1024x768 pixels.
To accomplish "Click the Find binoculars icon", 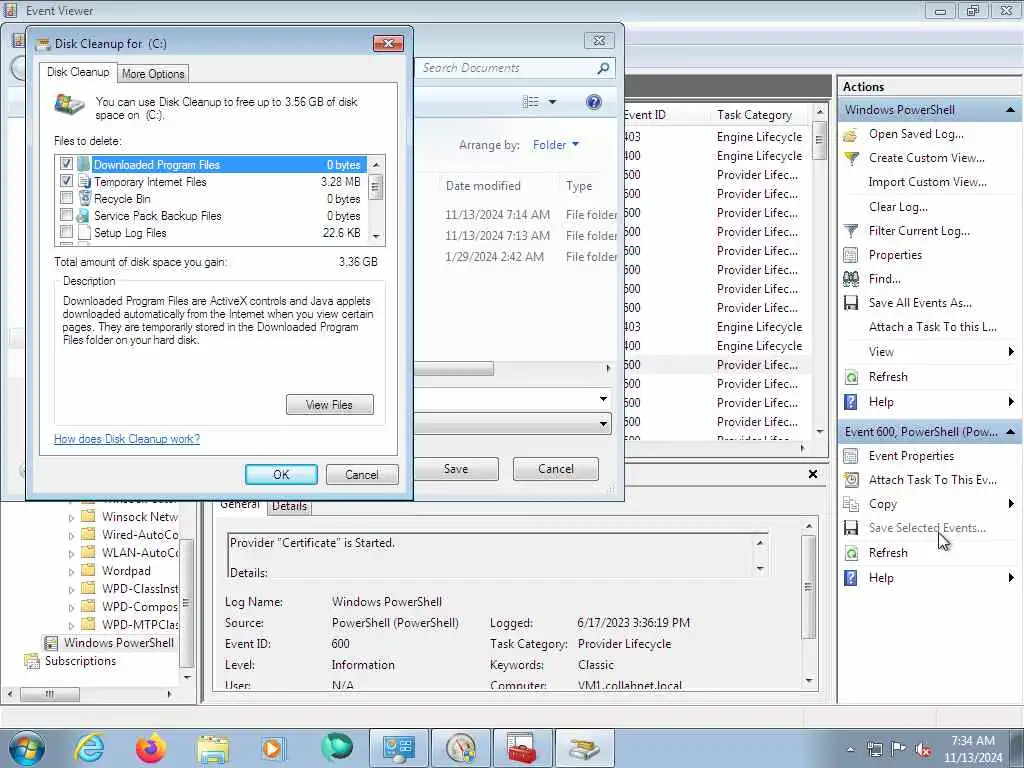I will (x=850, y=279).
